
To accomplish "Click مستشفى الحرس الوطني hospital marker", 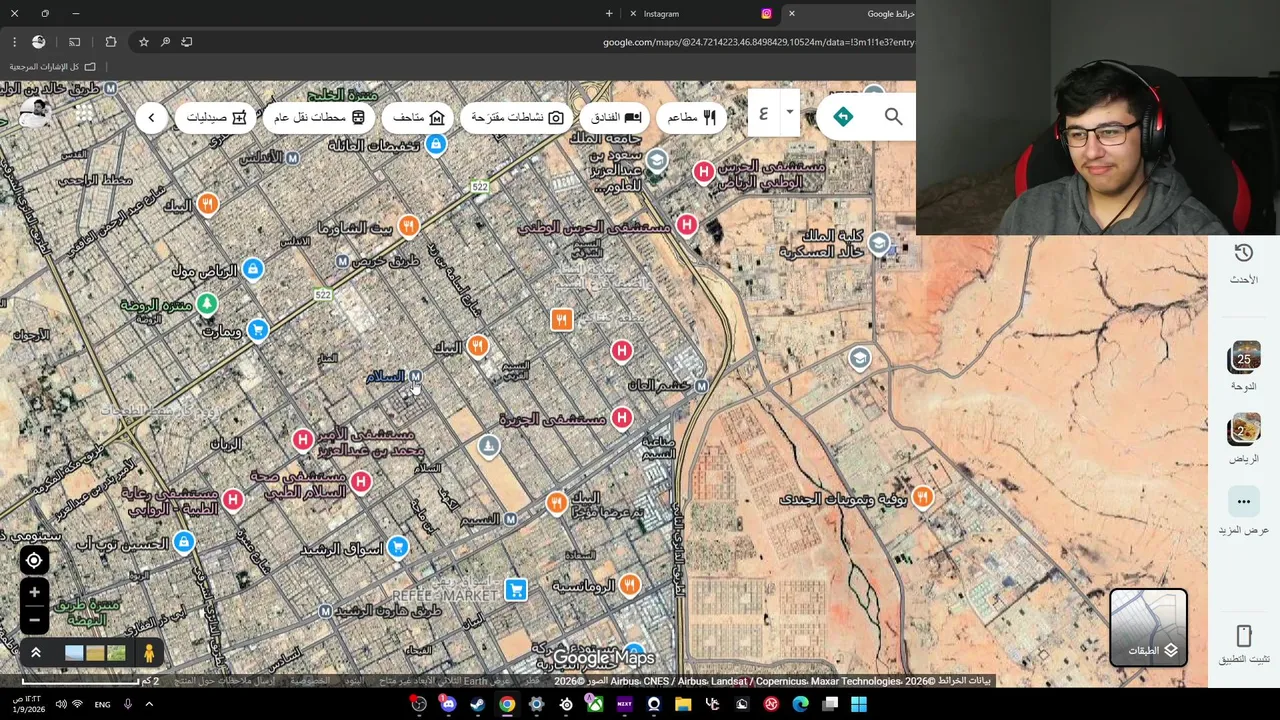I will coord(686,225).
